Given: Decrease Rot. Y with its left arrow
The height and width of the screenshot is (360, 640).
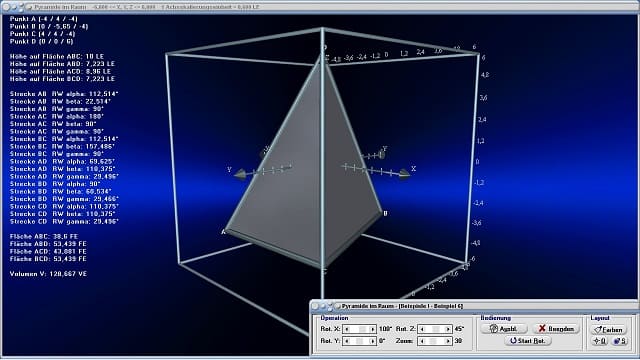Looking at the screenshot, I should (x=347, y=341).
